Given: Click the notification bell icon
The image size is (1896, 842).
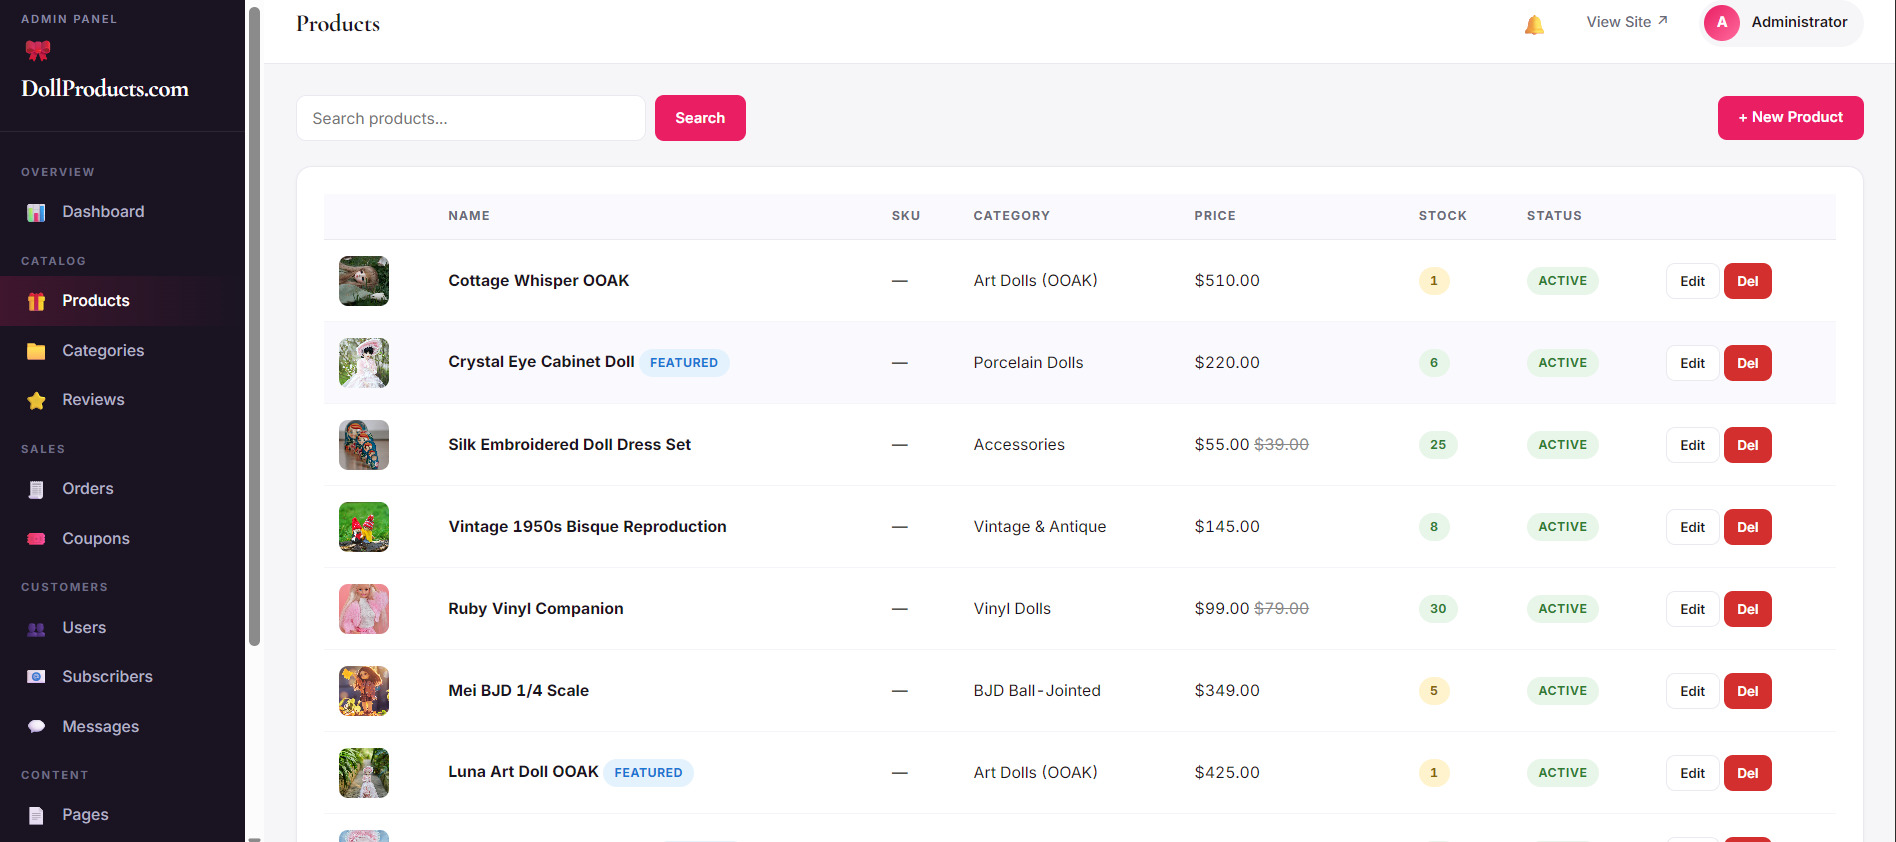Looking at the screenshot, I should (x=1534, y=25).
